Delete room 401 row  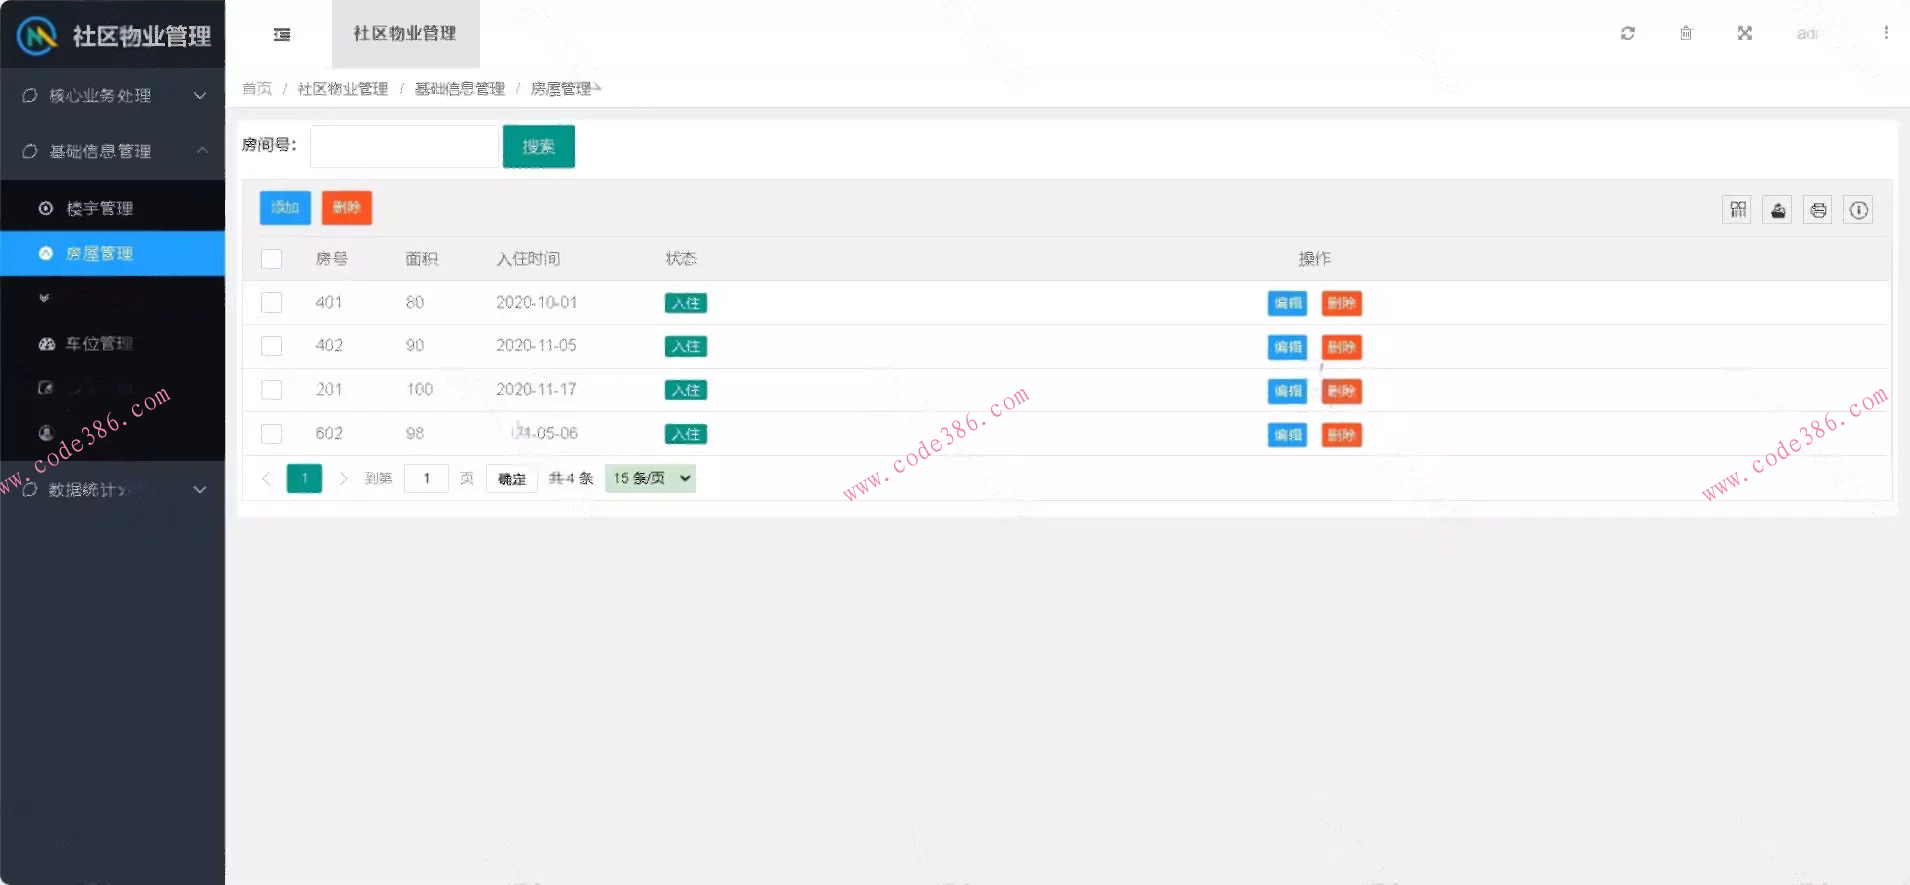tap(1341, 303)
